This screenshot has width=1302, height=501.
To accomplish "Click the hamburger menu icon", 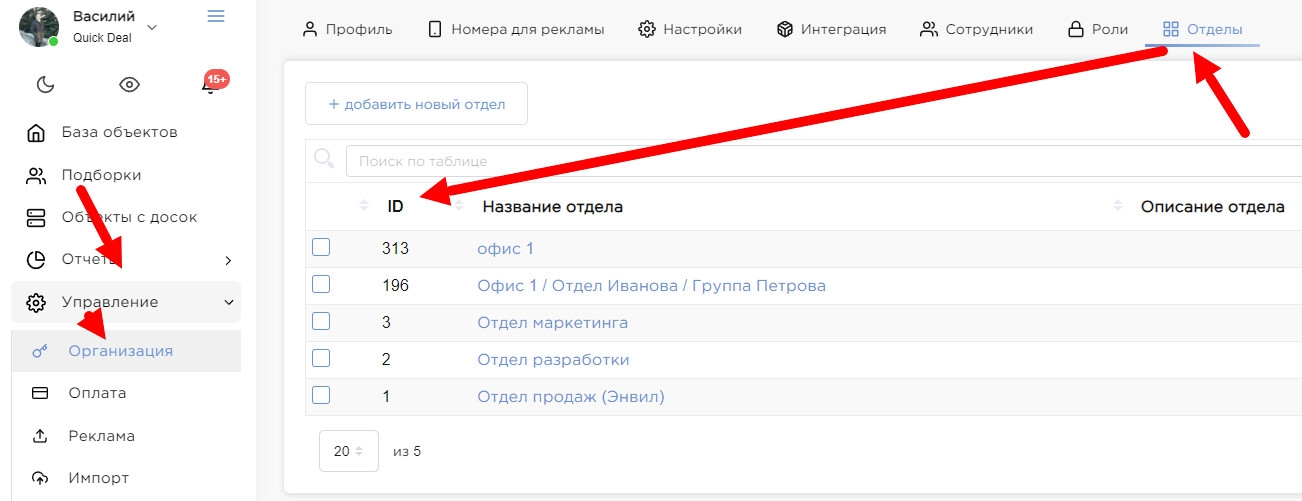I will pos(215,16).
